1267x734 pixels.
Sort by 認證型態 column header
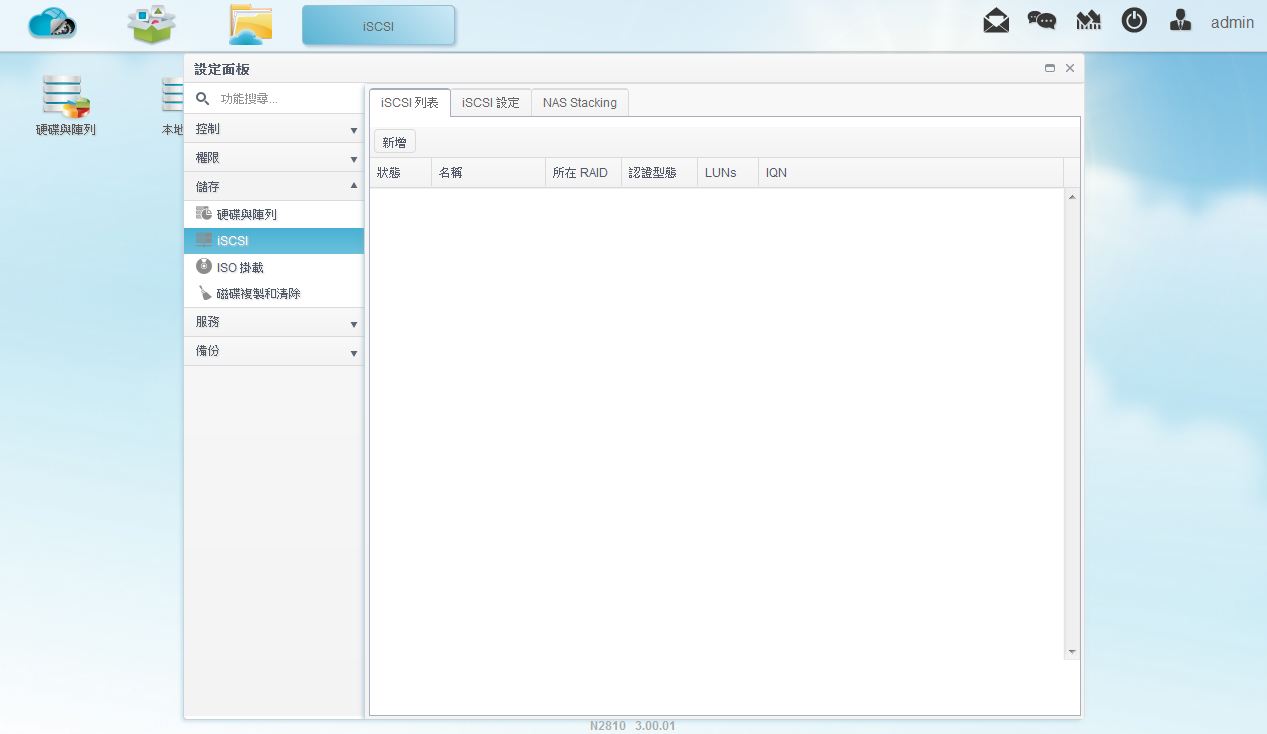click(660, 173)
